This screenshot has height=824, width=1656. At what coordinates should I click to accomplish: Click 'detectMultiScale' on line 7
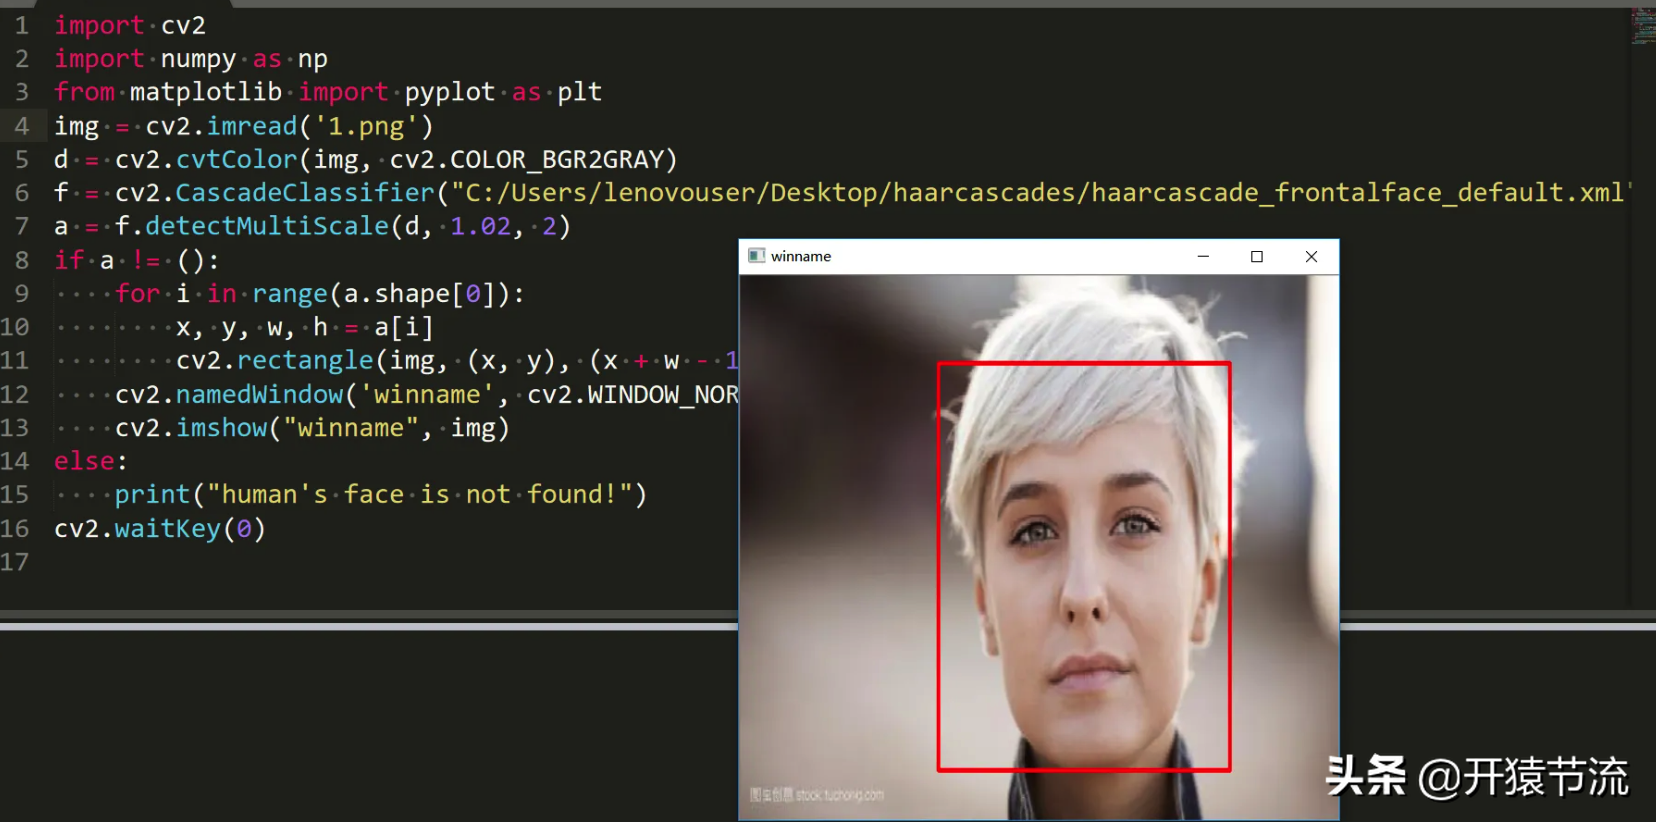click(x=267, y=227)
